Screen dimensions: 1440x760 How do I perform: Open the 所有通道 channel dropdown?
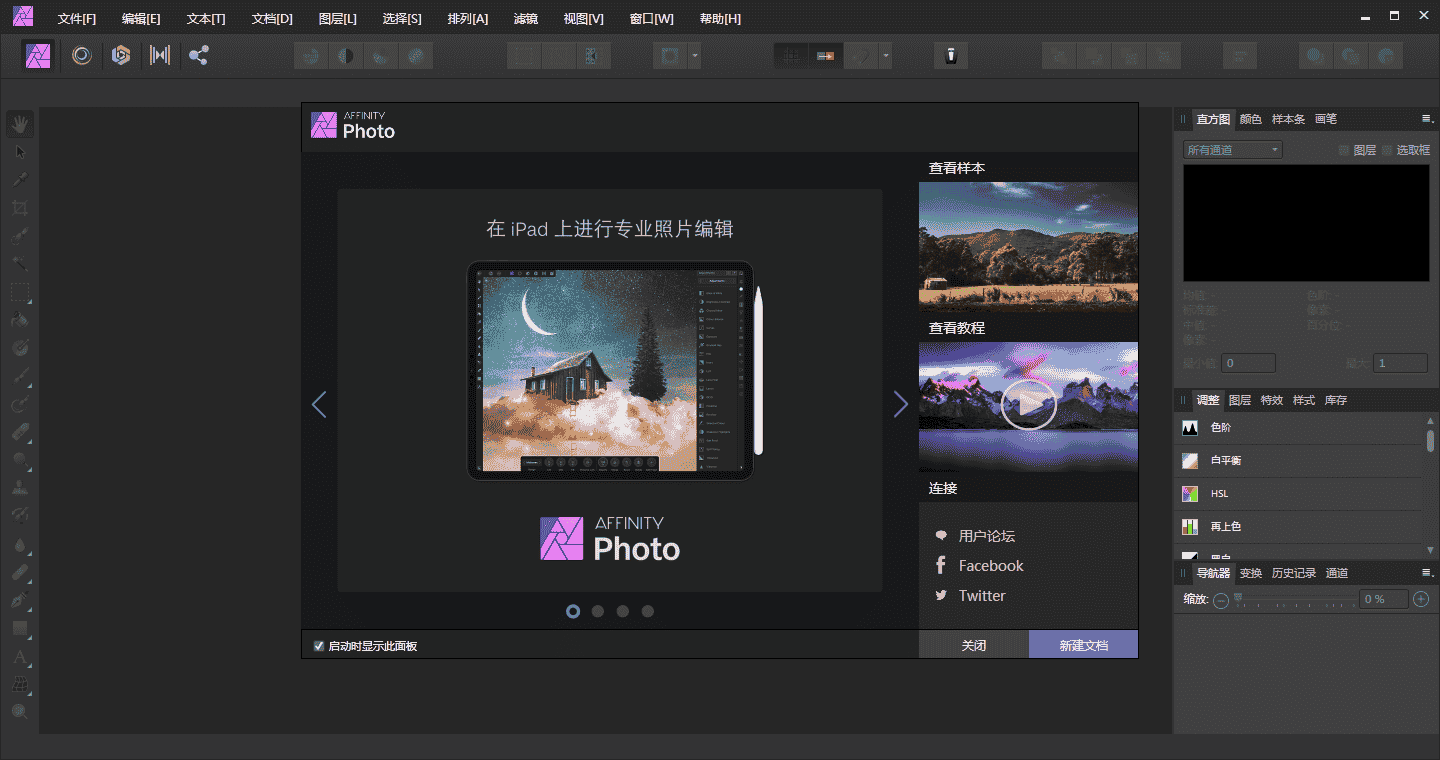[1231, 149]
